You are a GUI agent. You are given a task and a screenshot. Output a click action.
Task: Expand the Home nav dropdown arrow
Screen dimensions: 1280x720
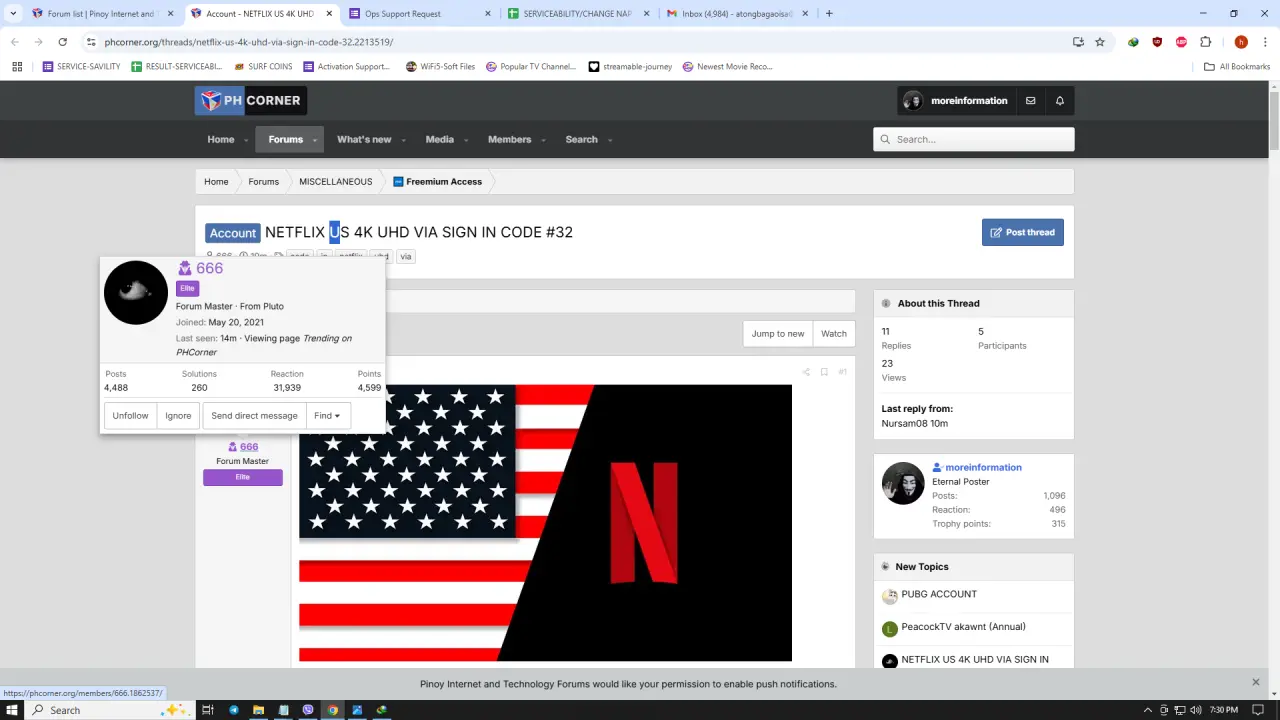click(x=246, y=140)
